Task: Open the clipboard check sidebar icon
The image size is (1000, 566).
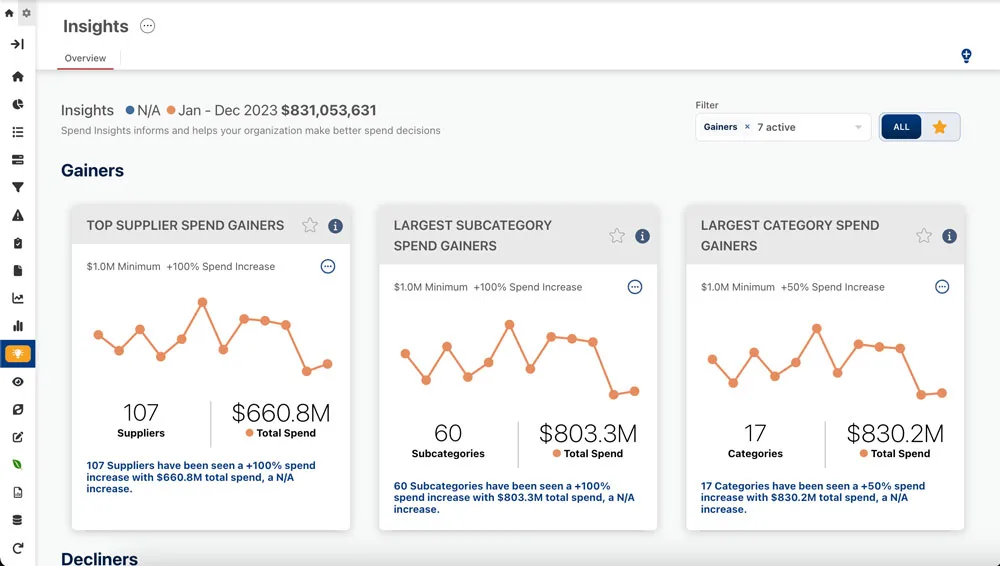Action: (18, 243)
